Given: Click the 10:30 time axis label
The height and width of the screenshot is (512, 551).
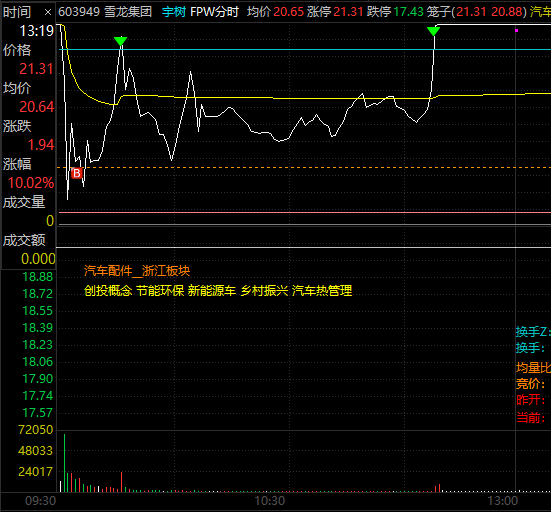Looking at the screenshot, I should click(x=270, y=501).
